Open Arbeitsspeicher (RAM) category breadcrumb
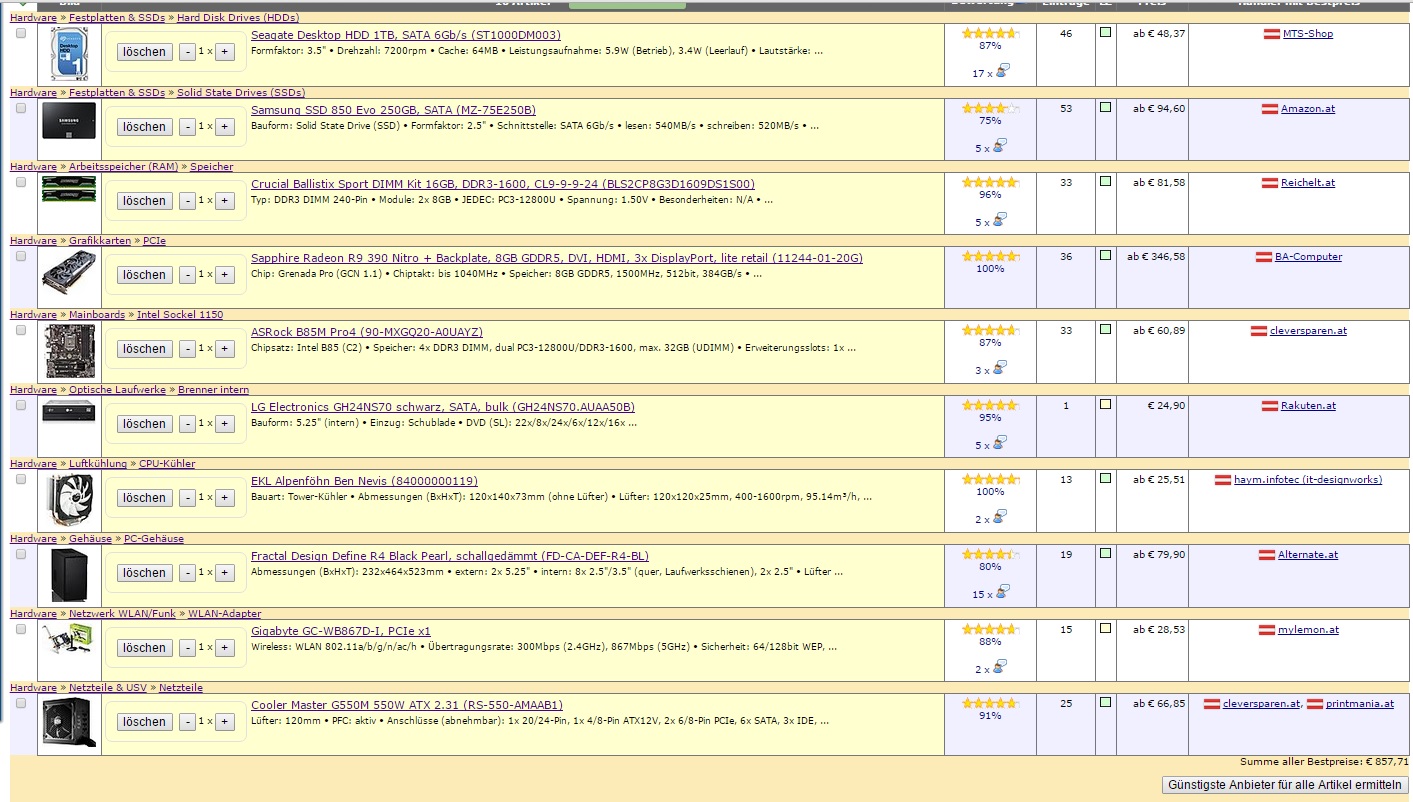This screenshot has height=802, width=1413. tap(123, 166)
